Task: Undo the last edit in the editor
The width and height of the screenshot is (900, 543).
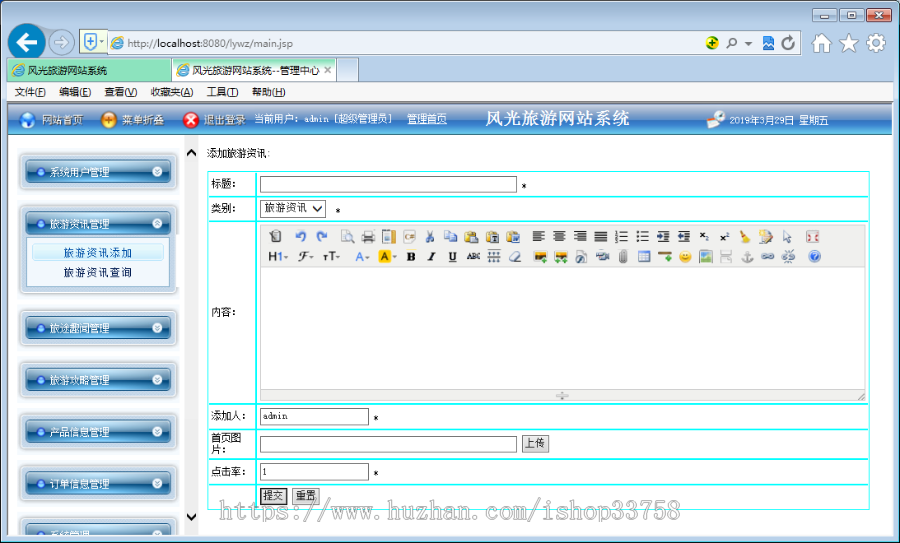Action: pyautogui.click(x=300, y=236)
